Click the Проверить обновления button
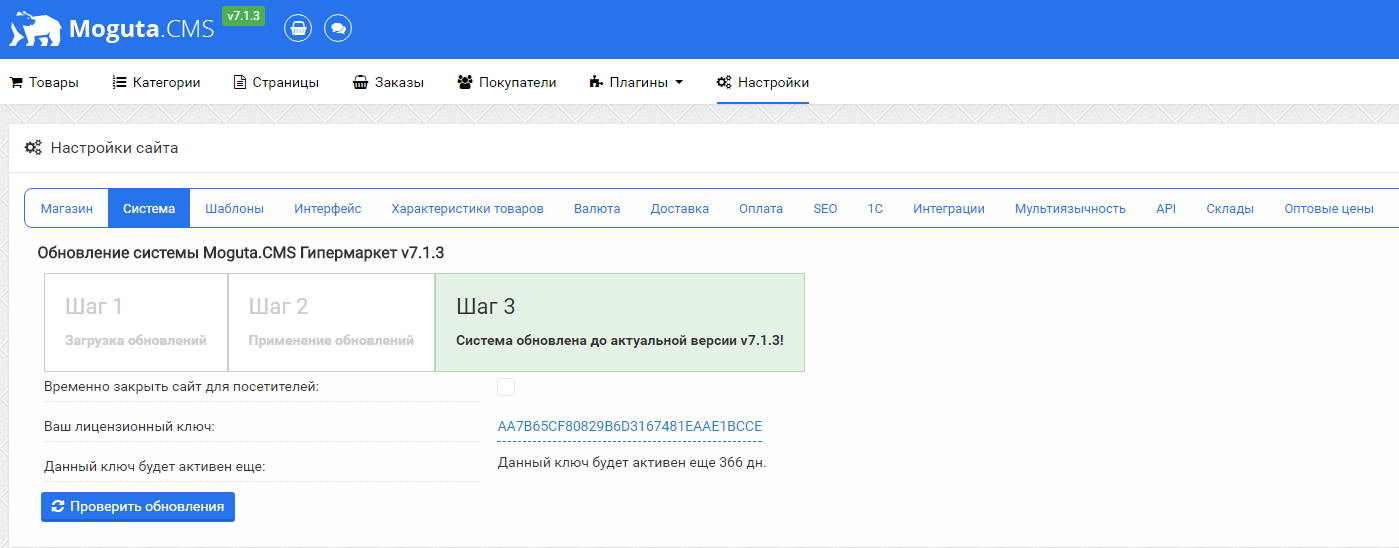Viewport: 1399px width, 548px height. tap(138, 507)
